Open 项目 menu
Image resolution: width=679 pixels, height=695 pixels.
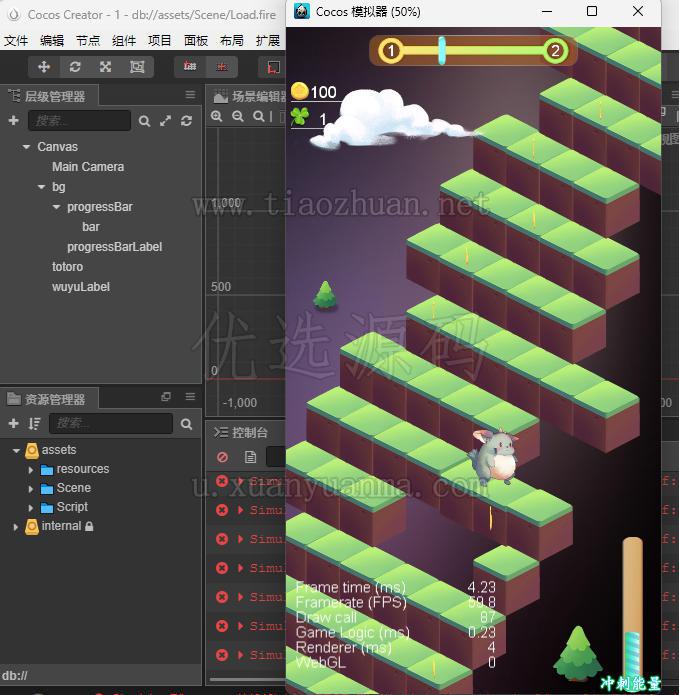pyautogui.click(x=160, y=41)
